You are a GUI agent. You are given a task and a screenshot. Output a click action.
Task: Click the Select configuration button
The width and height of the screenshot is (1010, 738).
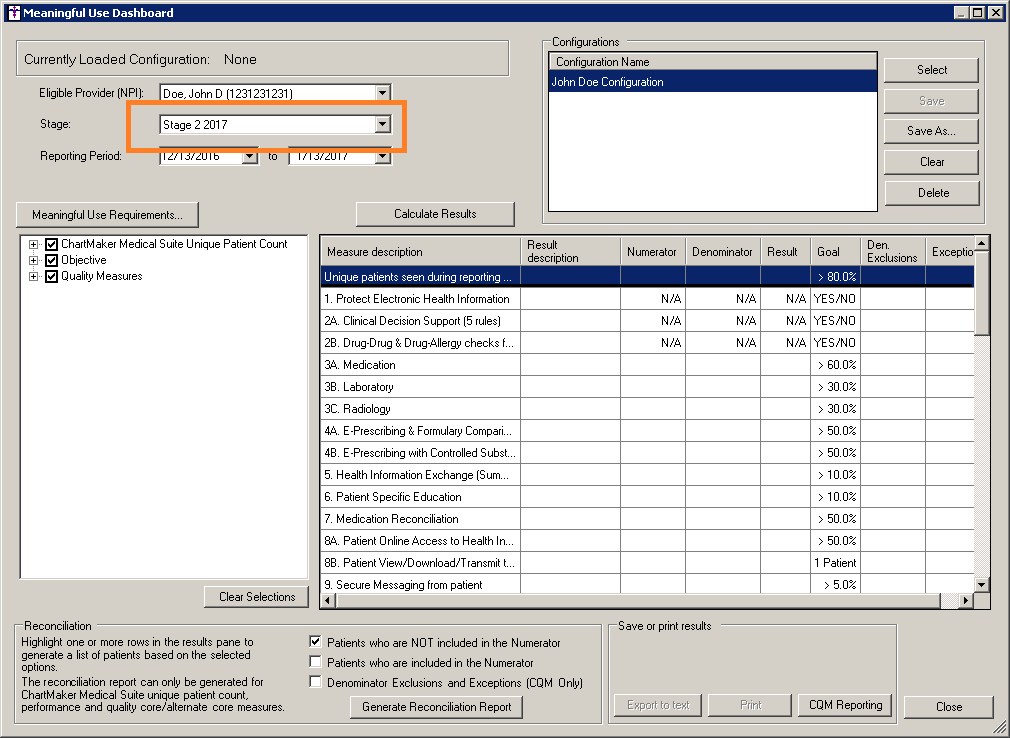[x=931, y=70]
